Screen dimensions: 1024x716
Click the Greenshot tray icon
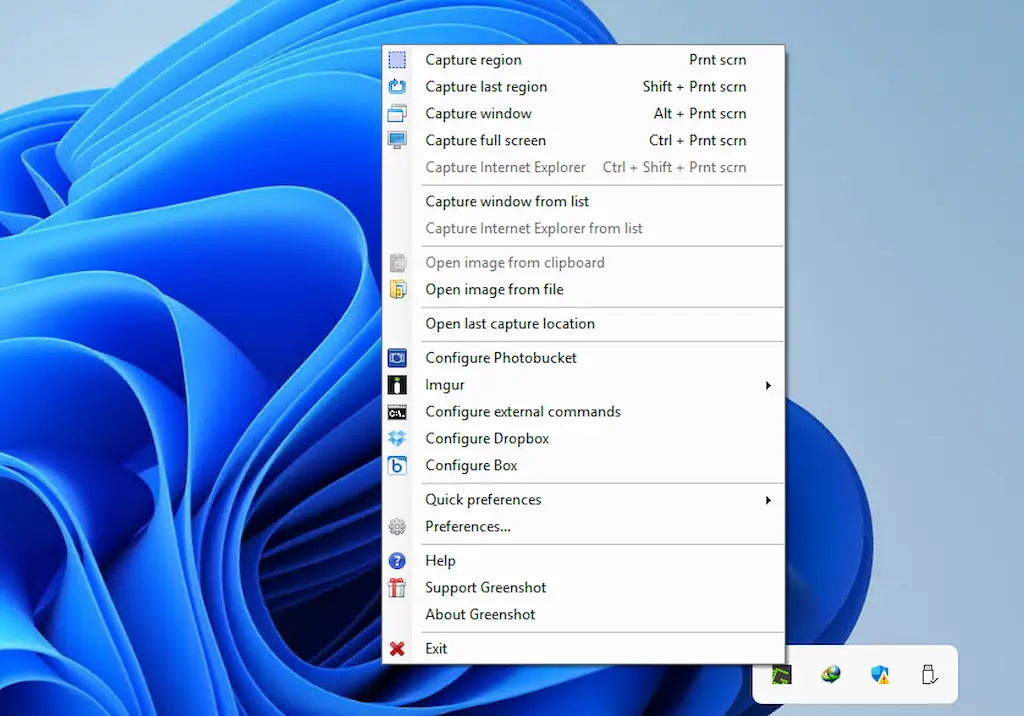click(x=781, y=674)
